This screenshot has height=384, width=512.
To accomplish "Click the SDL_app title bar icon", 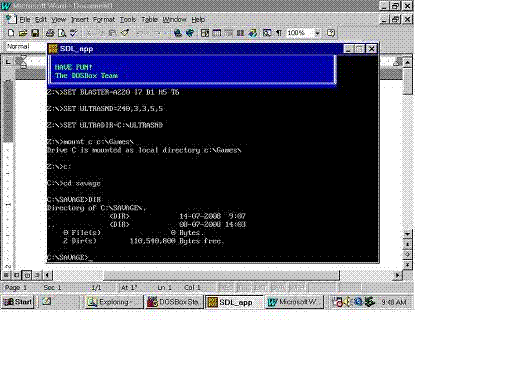I will pos(53,49).
